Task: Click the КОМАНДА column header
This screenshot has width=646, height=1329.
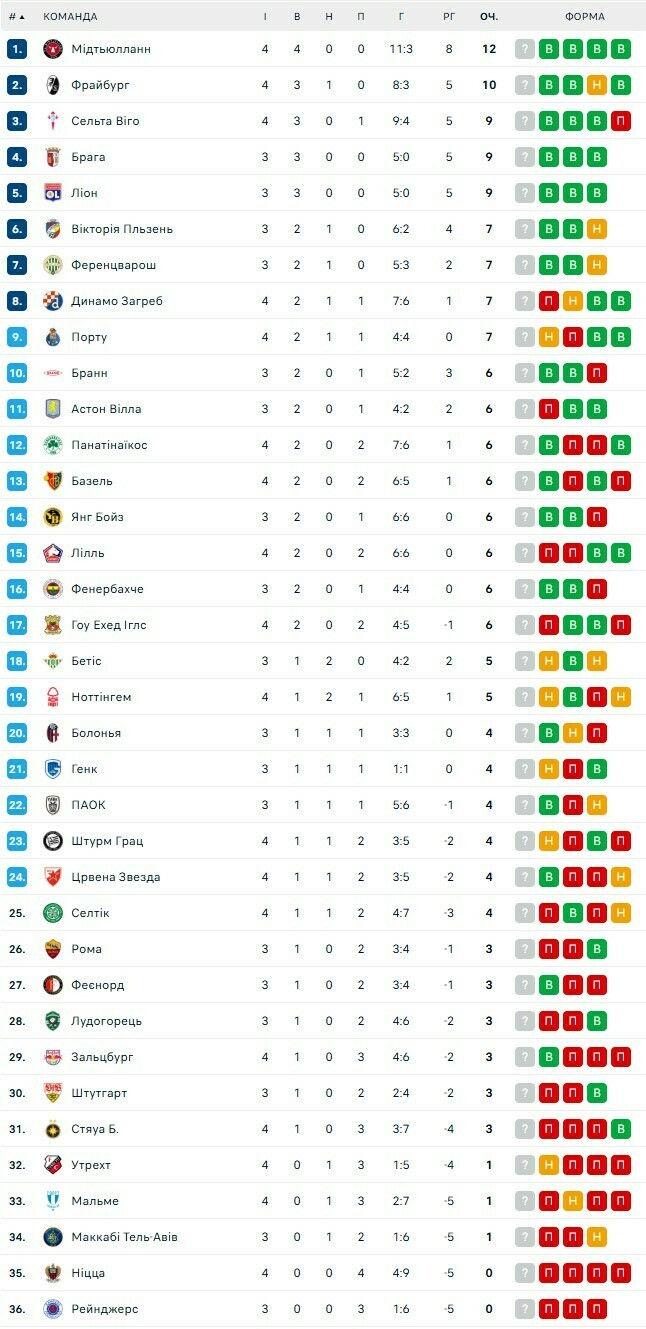Action: coord(70,16)
